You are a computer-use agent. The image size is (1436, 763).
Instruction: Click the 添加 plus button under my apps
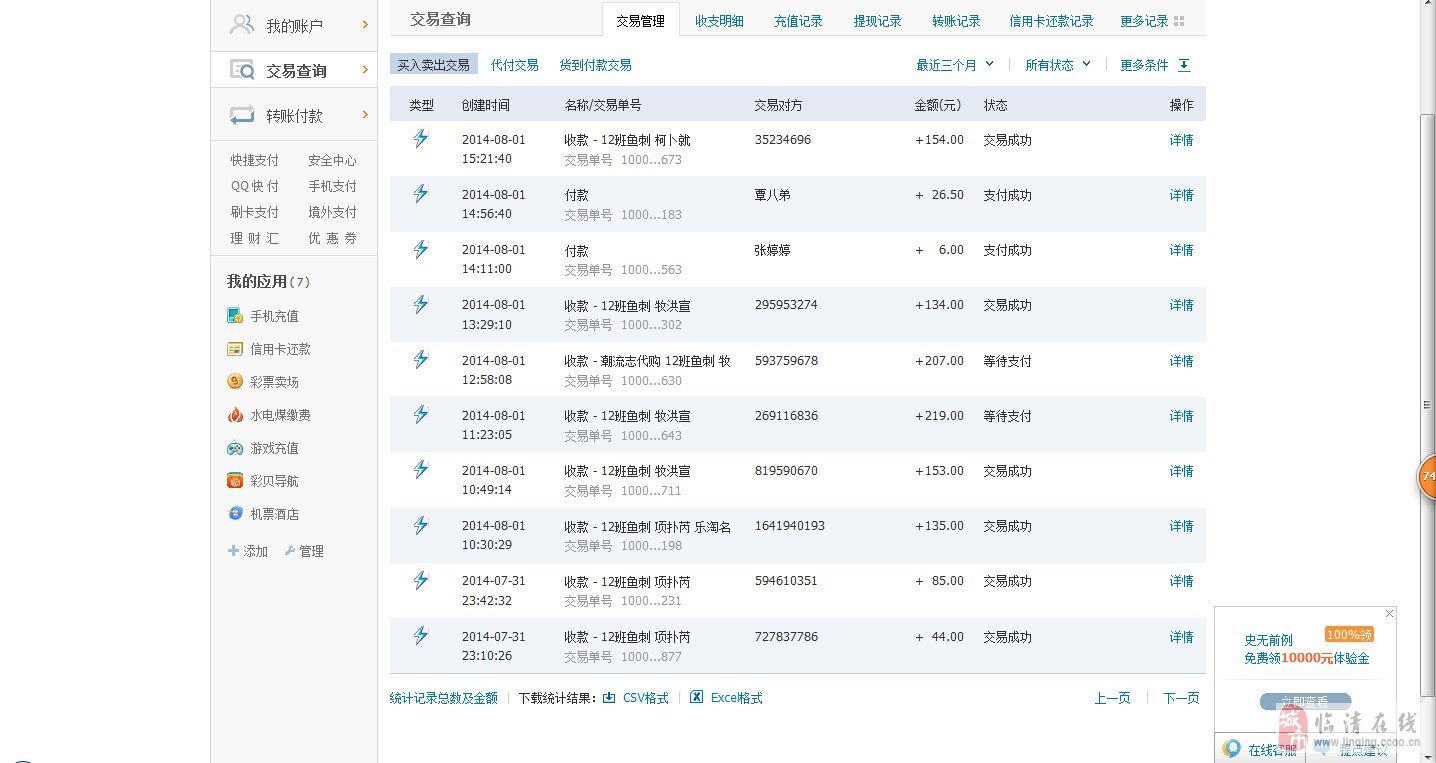pos(248,551)
